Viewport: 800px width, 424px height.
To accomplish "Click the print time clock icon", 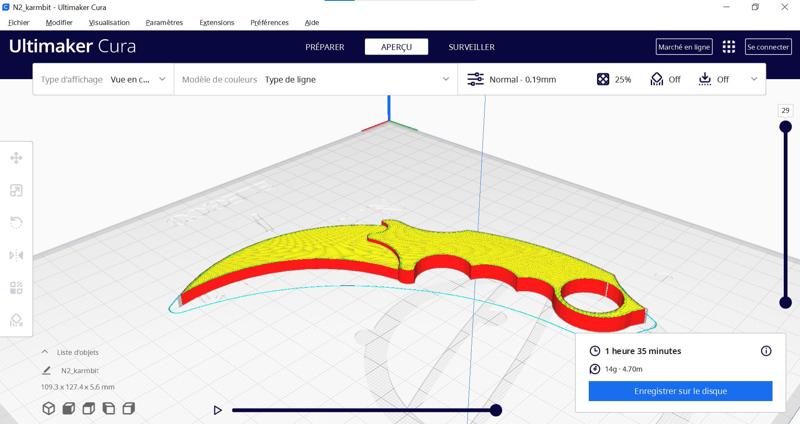I will (x=595, y=351).
